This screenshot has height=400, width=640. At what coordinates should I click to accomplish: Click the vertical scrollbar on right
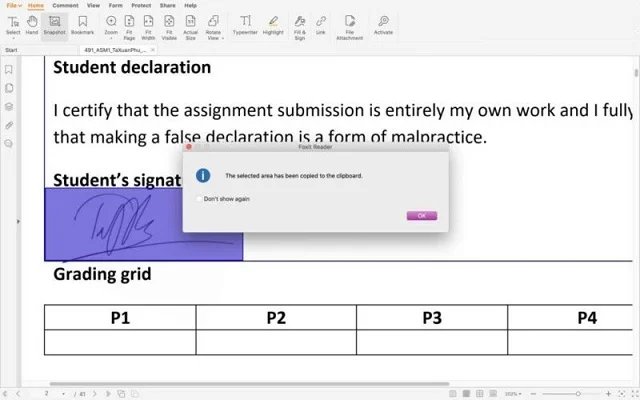click(x=636, y=73)
